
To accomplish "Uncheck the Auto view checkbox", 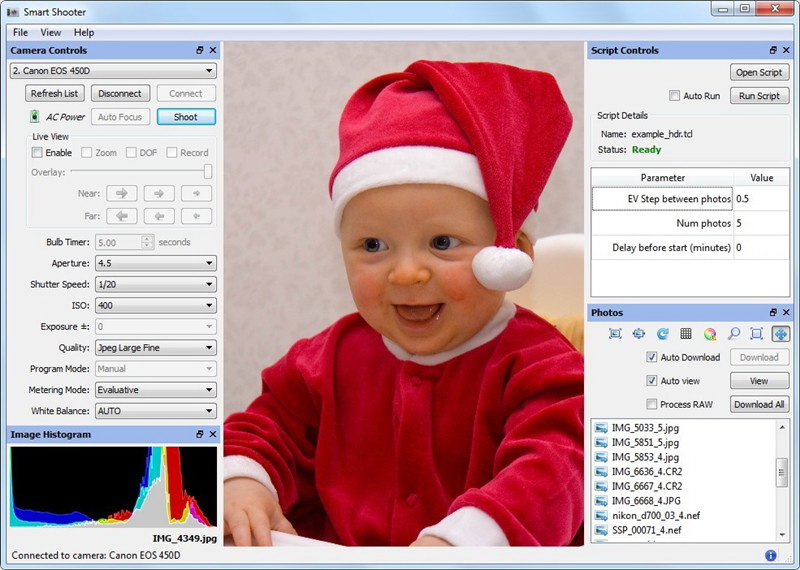I will tap(652, 381).
